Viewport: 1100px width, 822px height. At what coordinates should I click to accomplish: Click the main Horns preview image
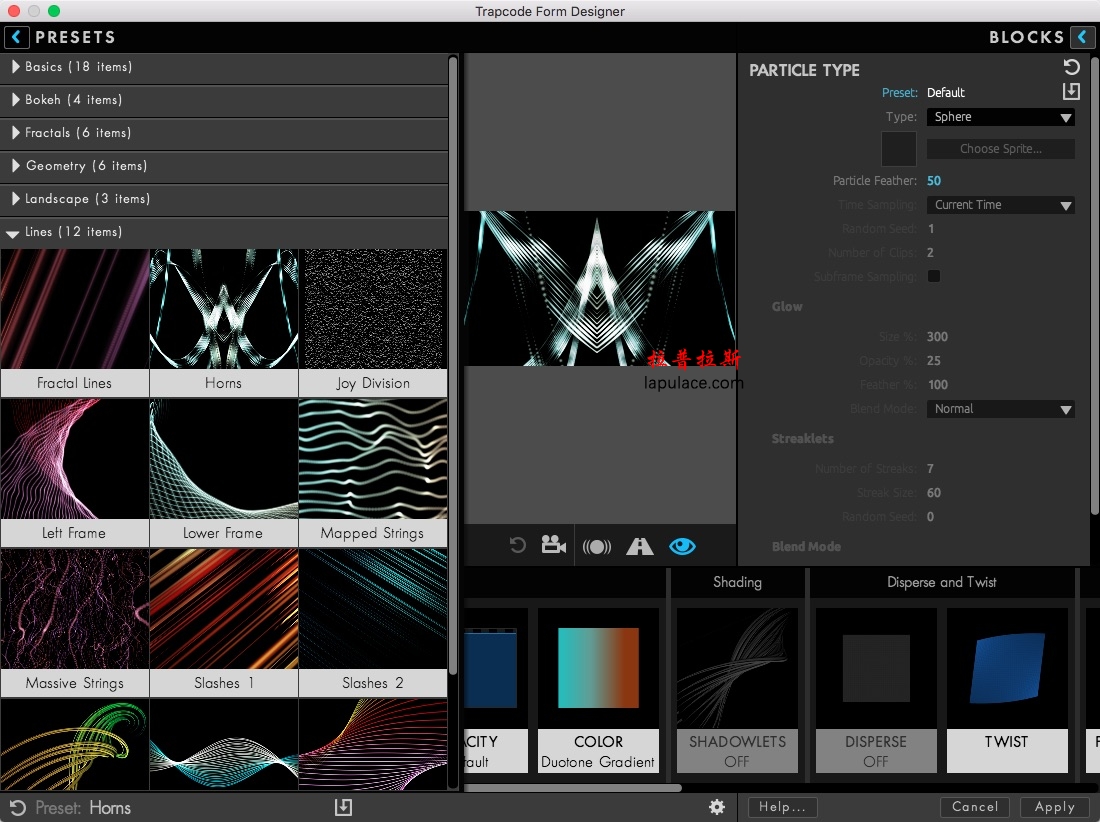[x=600, y=288]
